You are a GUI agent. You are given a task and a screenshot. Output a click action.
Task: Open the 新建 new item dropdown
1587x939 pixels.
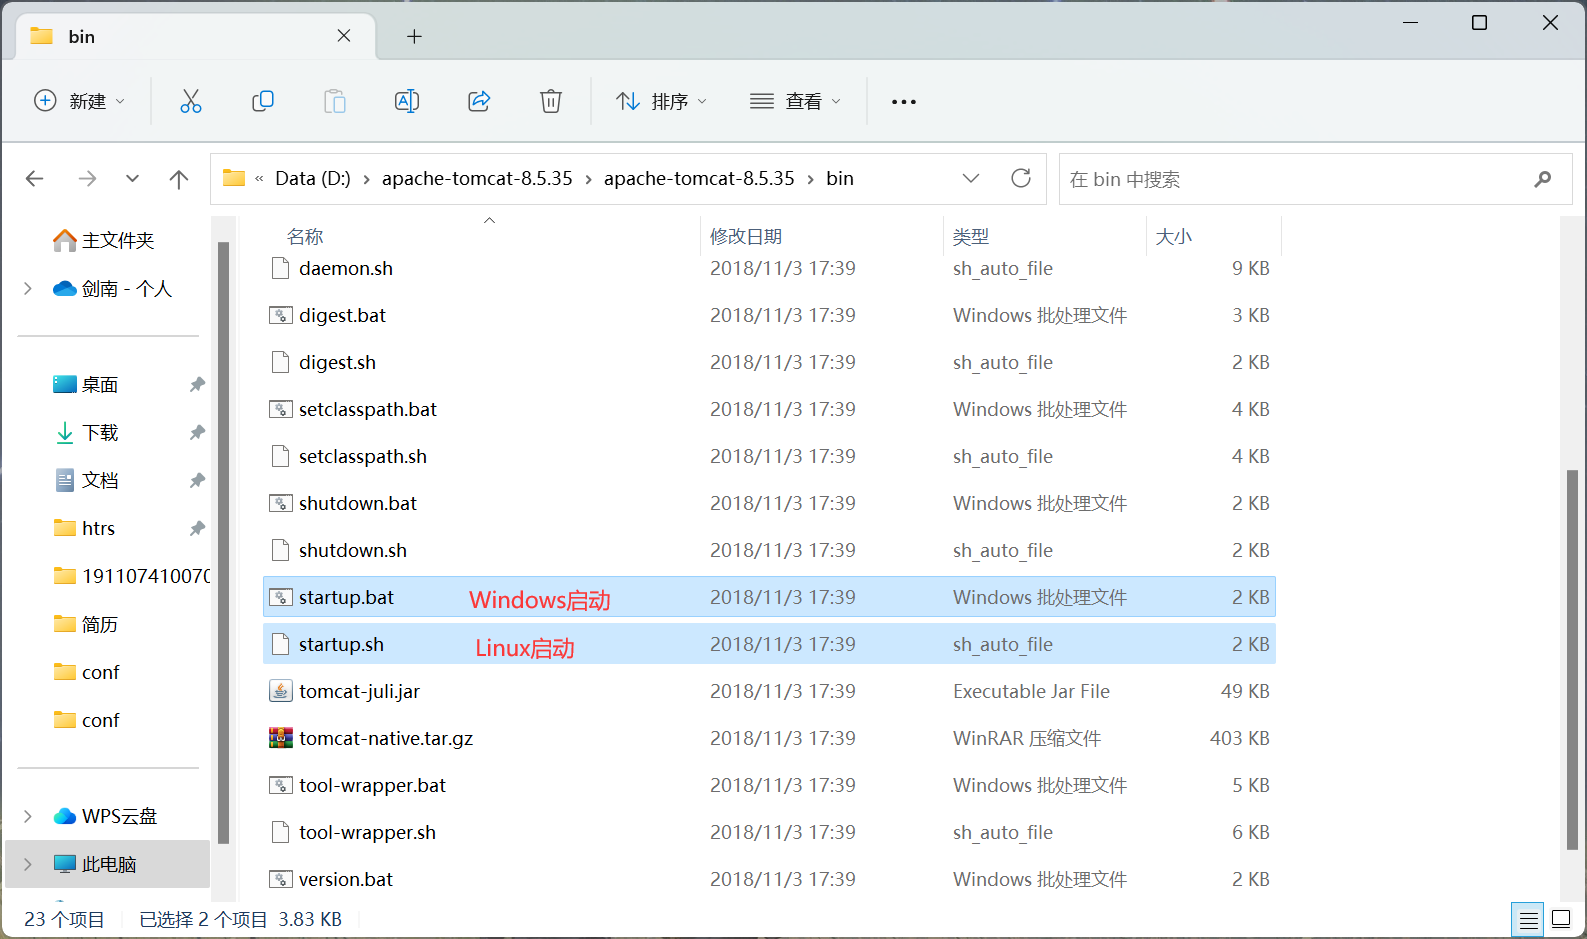(80, 101)
